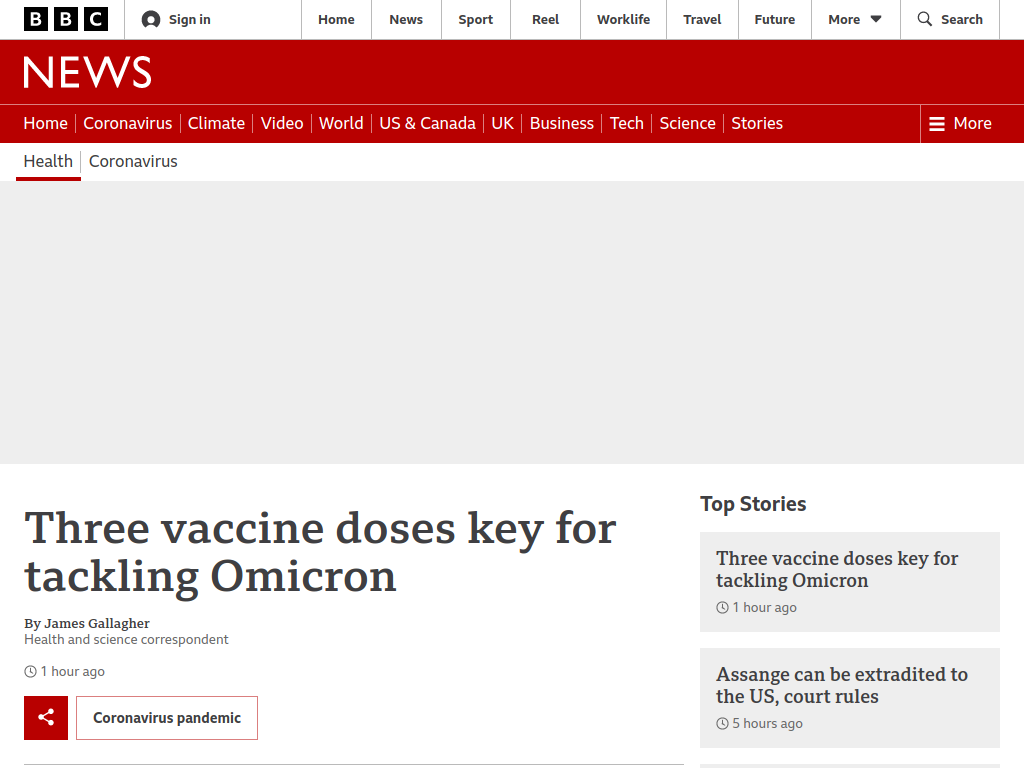Click the Sign in account icon

tap(151, 20)
